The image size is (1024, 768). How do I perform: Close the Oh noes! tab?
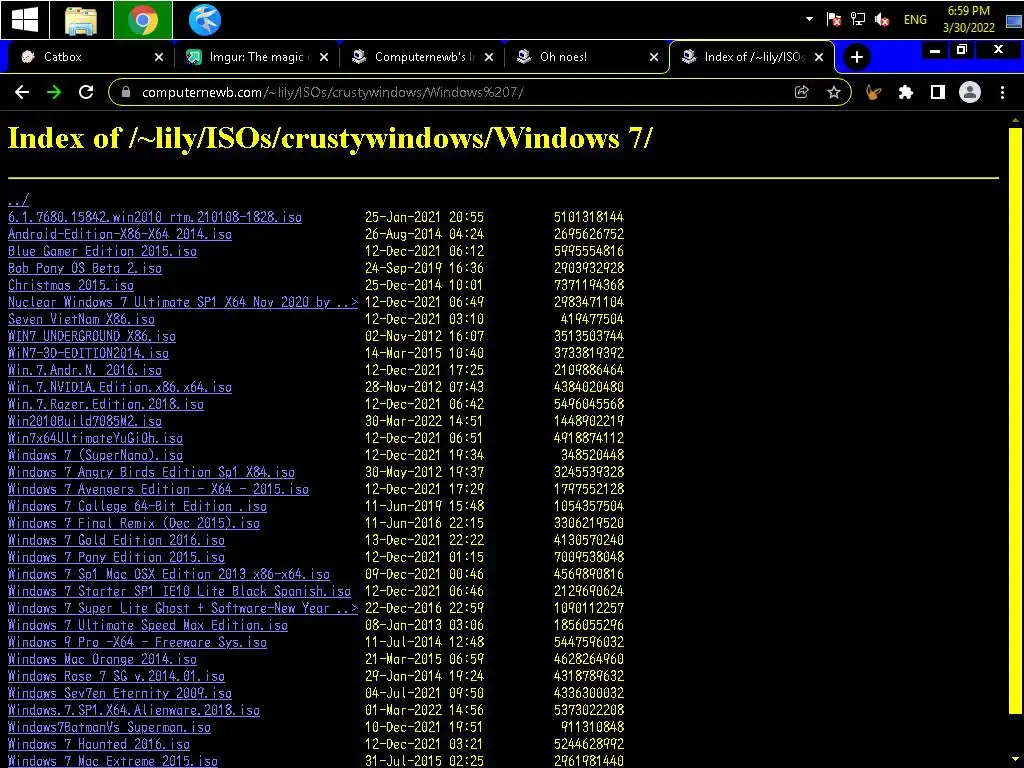pos(654,57)
